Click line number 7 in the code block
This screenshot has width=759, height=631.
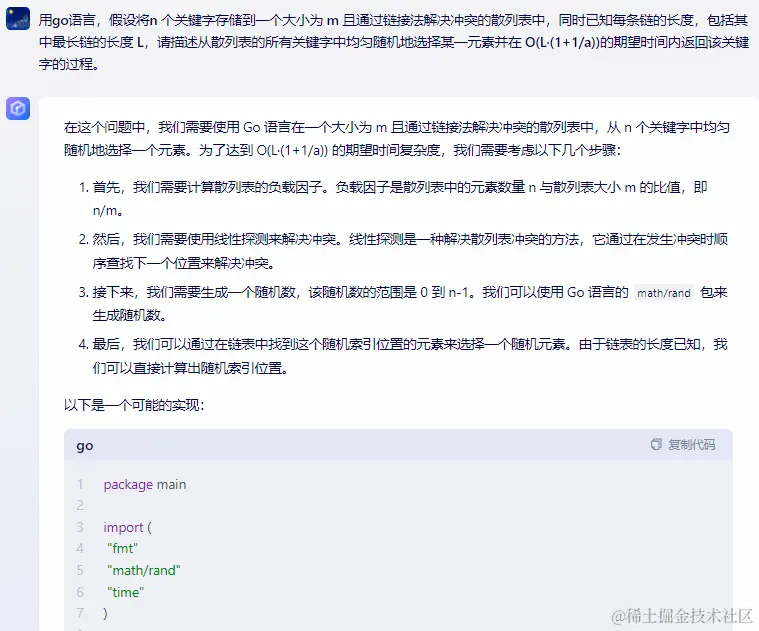(80, 613)
